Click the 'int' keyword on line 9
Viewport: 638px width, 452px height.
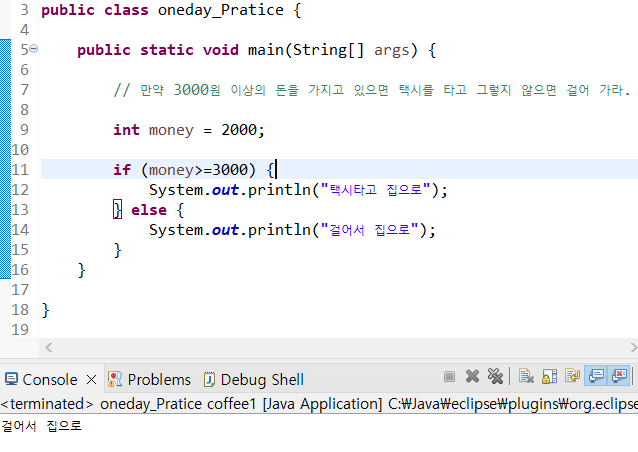click(x=126, y=130)
